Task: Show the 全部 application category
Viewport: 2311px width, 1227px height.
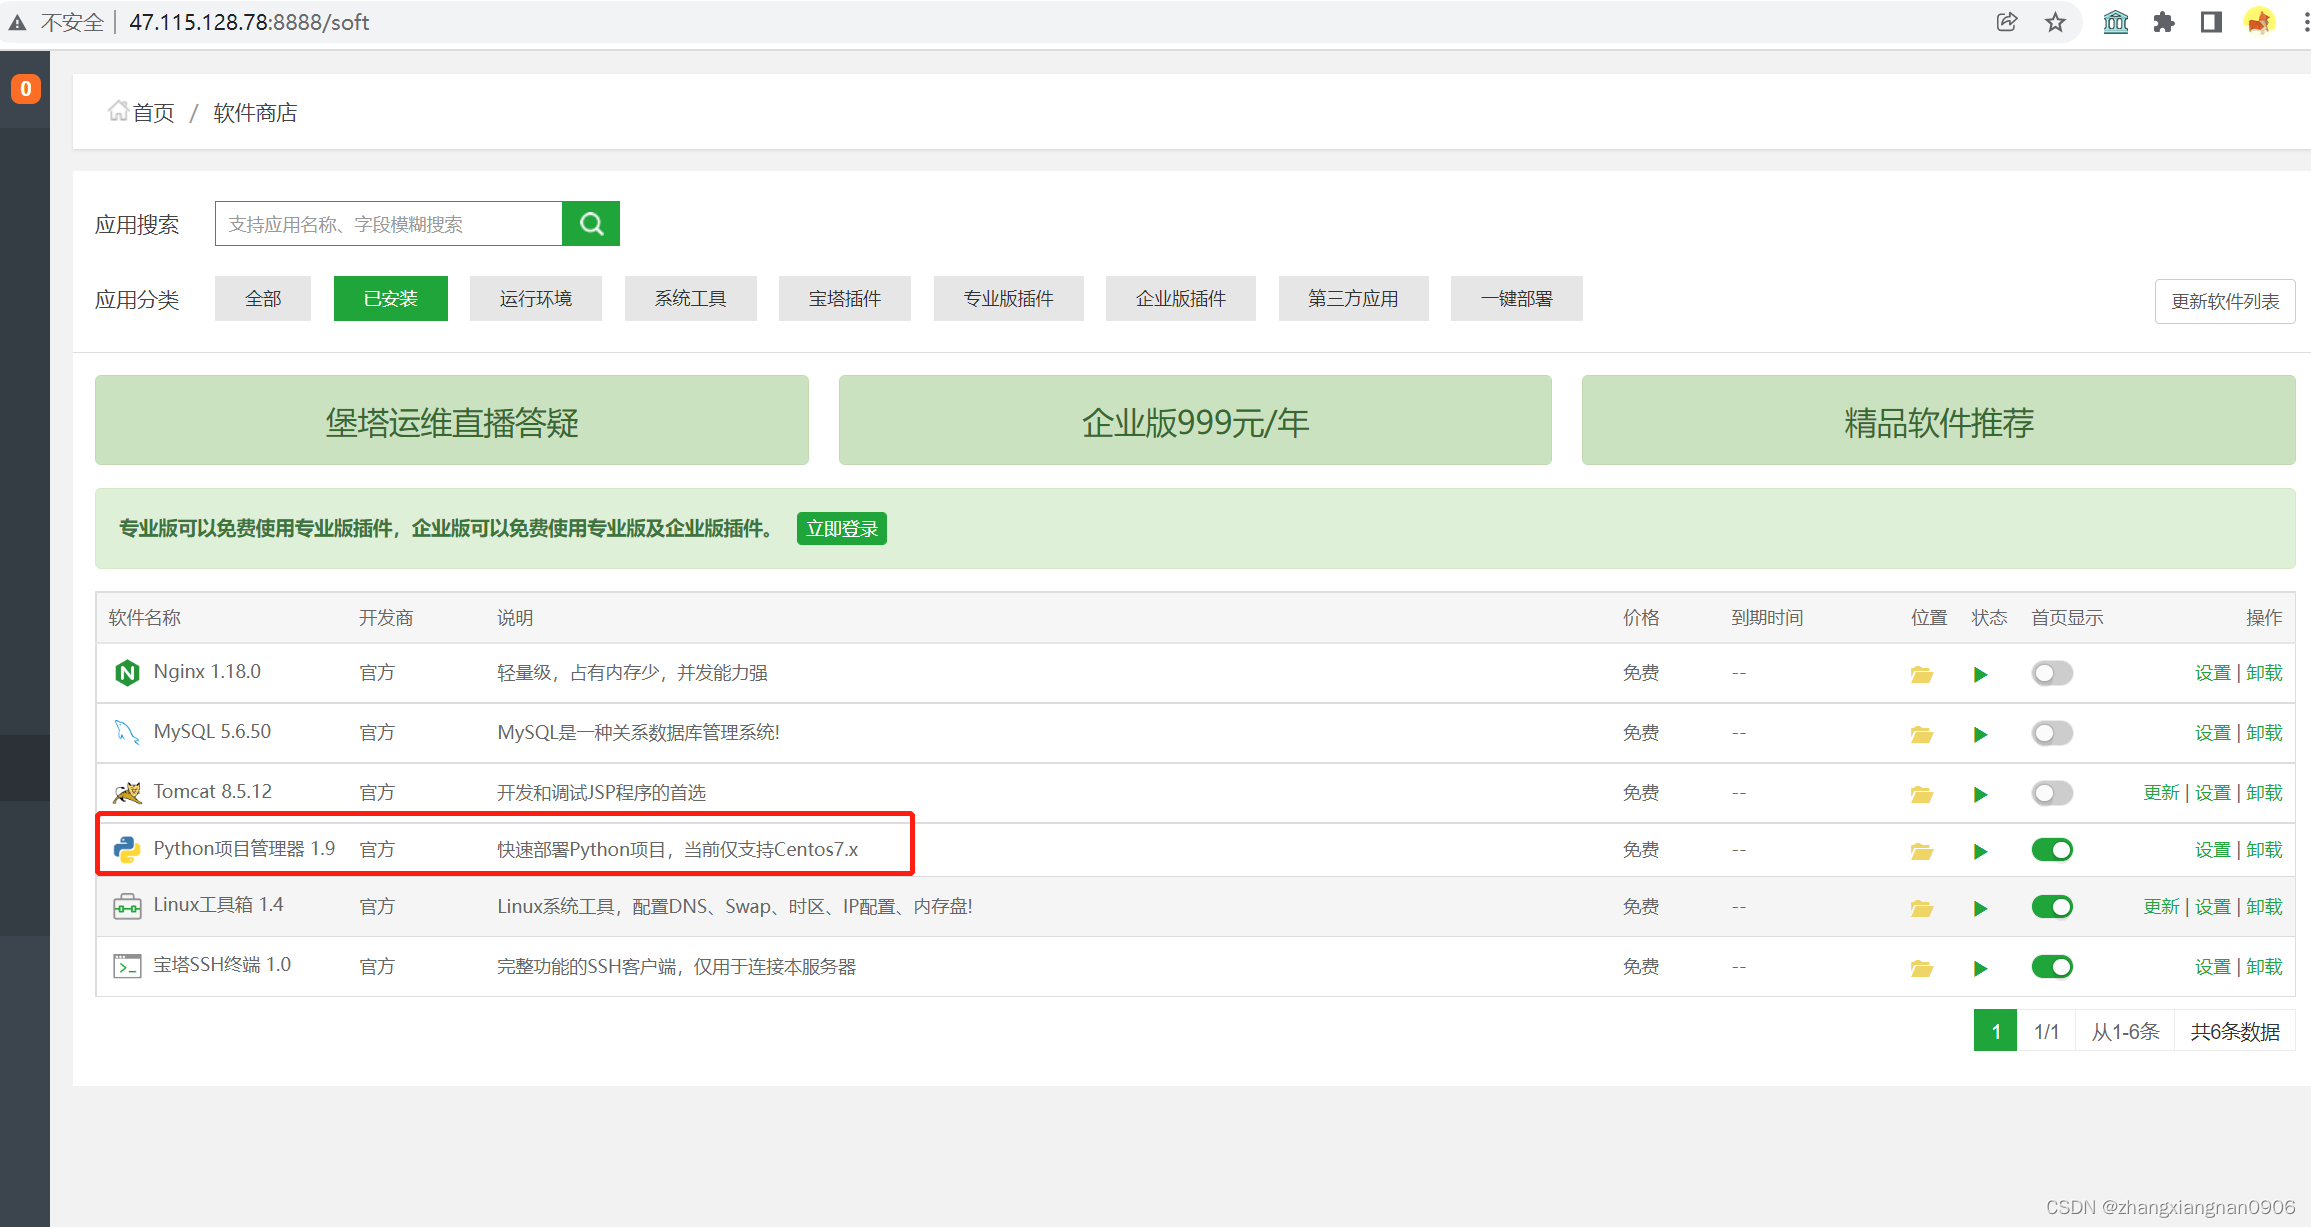Action: point(263,299)
